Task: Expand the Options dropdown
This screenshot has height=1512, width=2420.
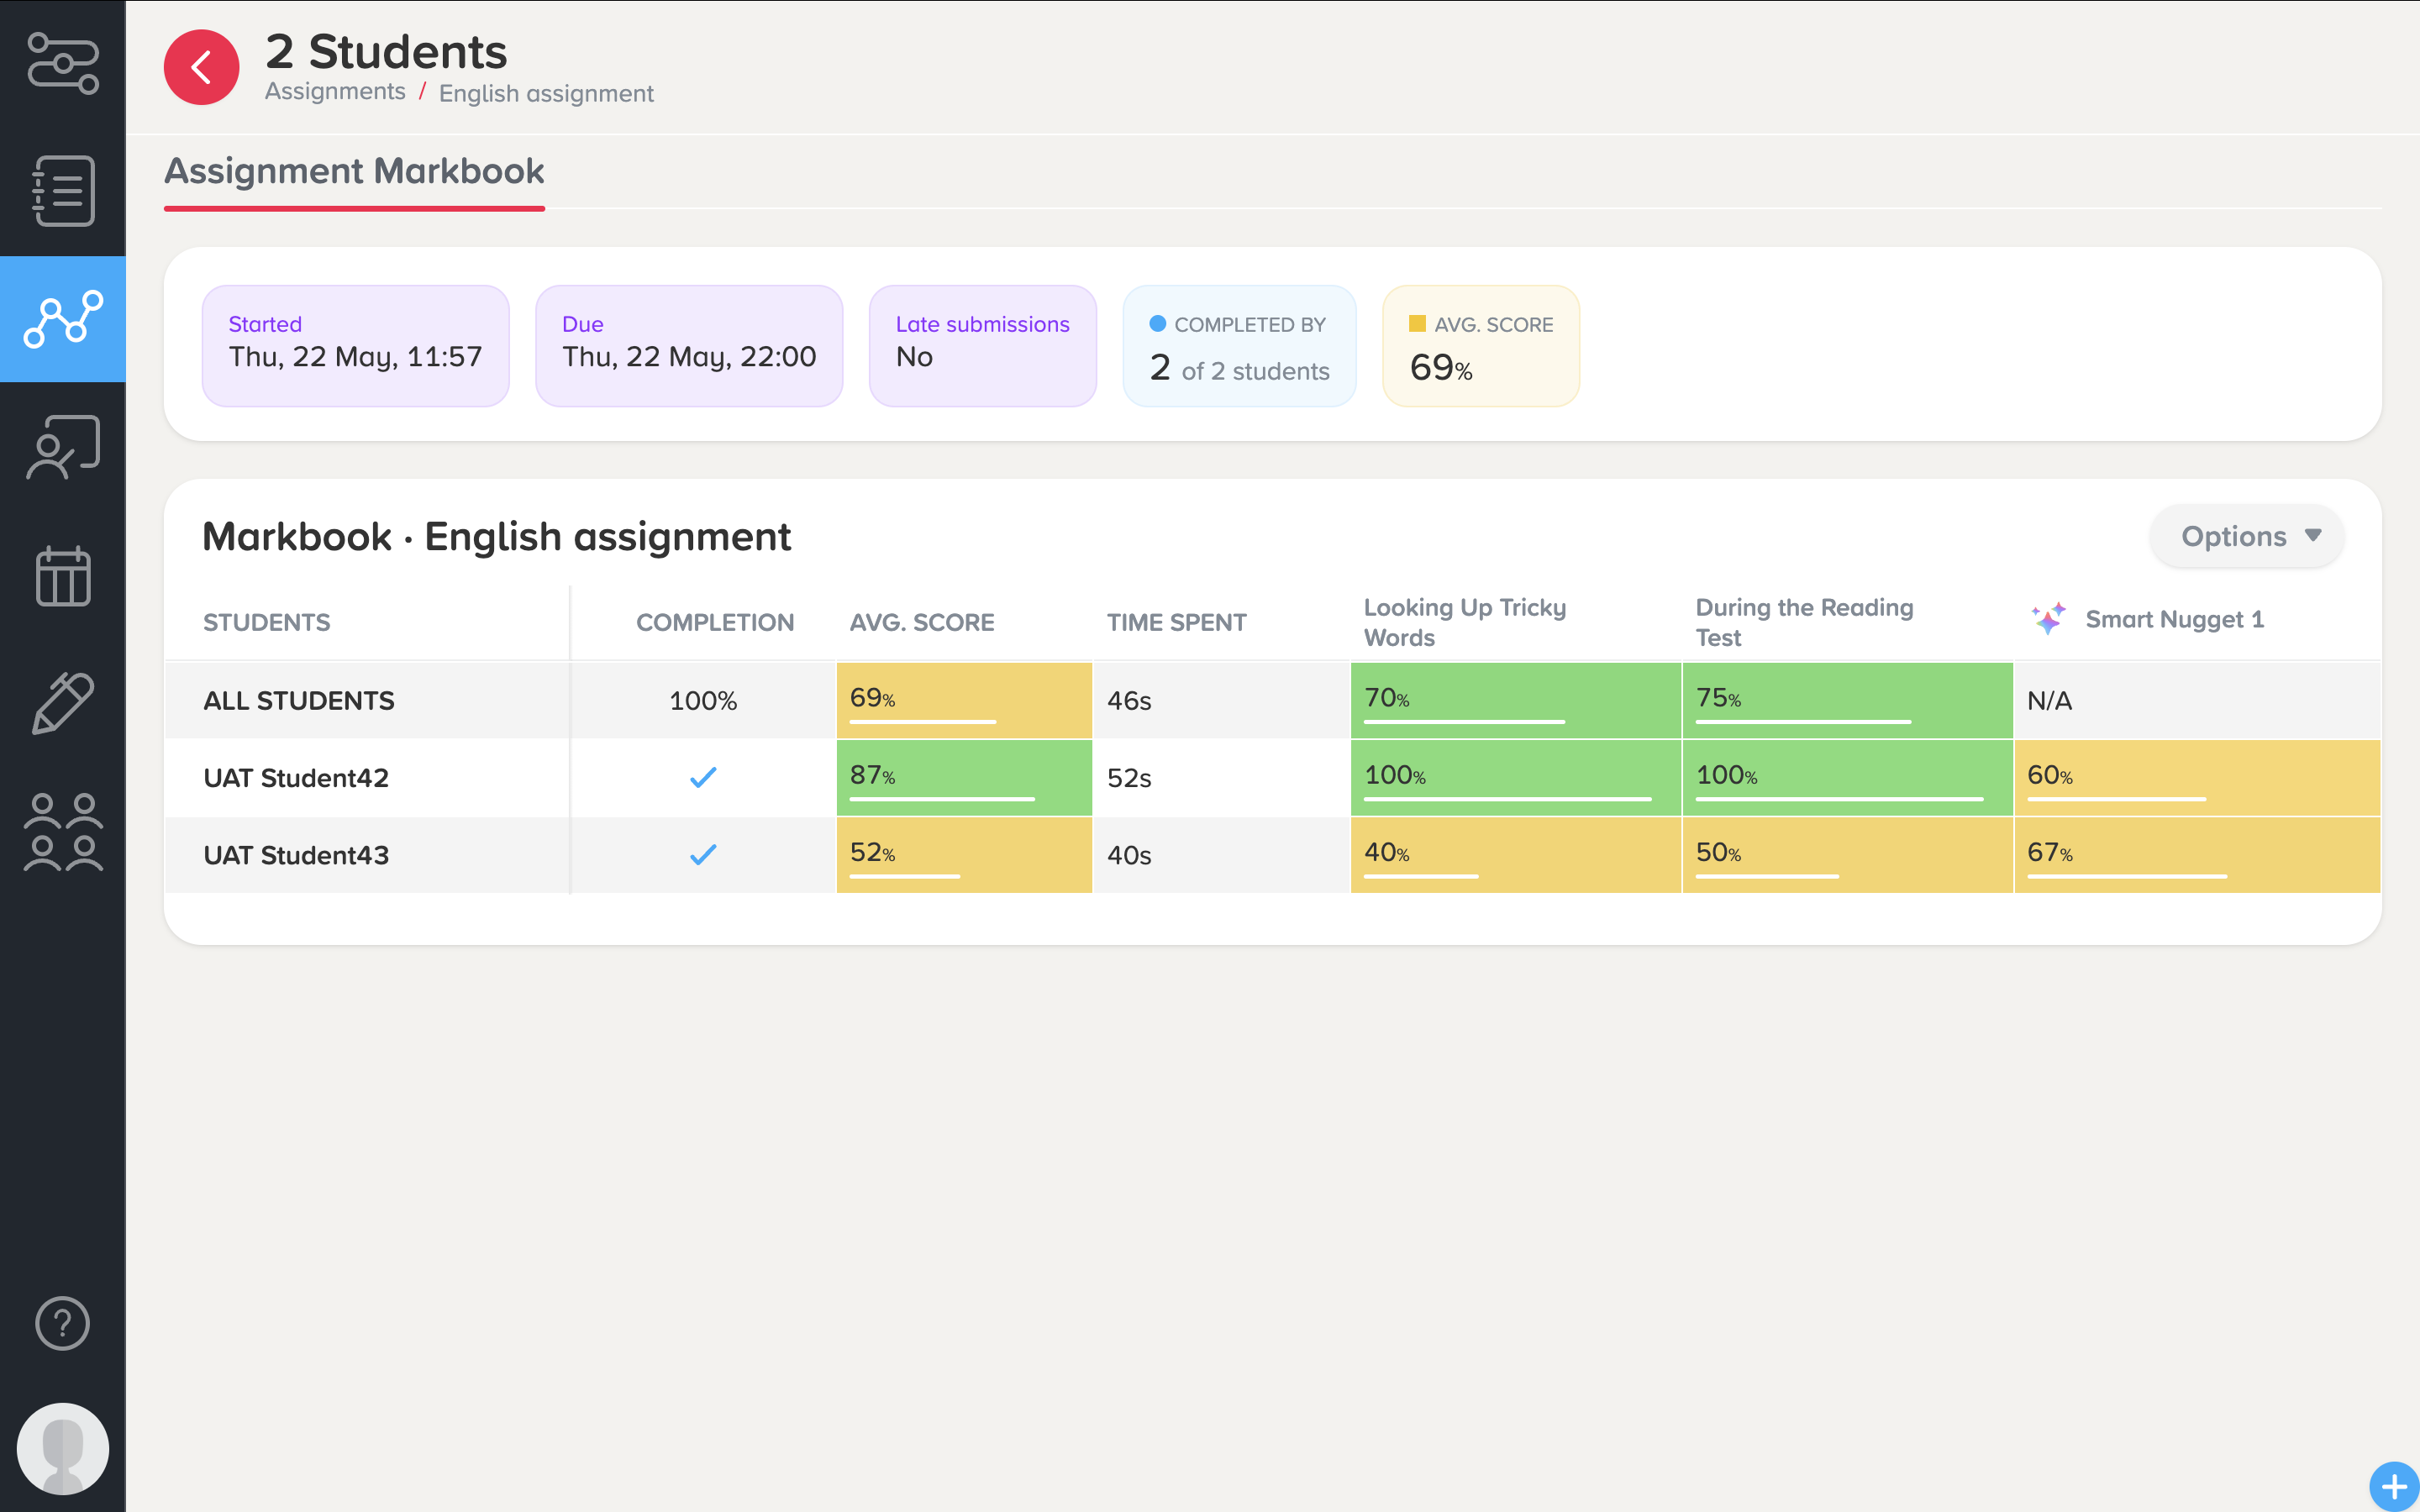Action: pos(2247,536)
